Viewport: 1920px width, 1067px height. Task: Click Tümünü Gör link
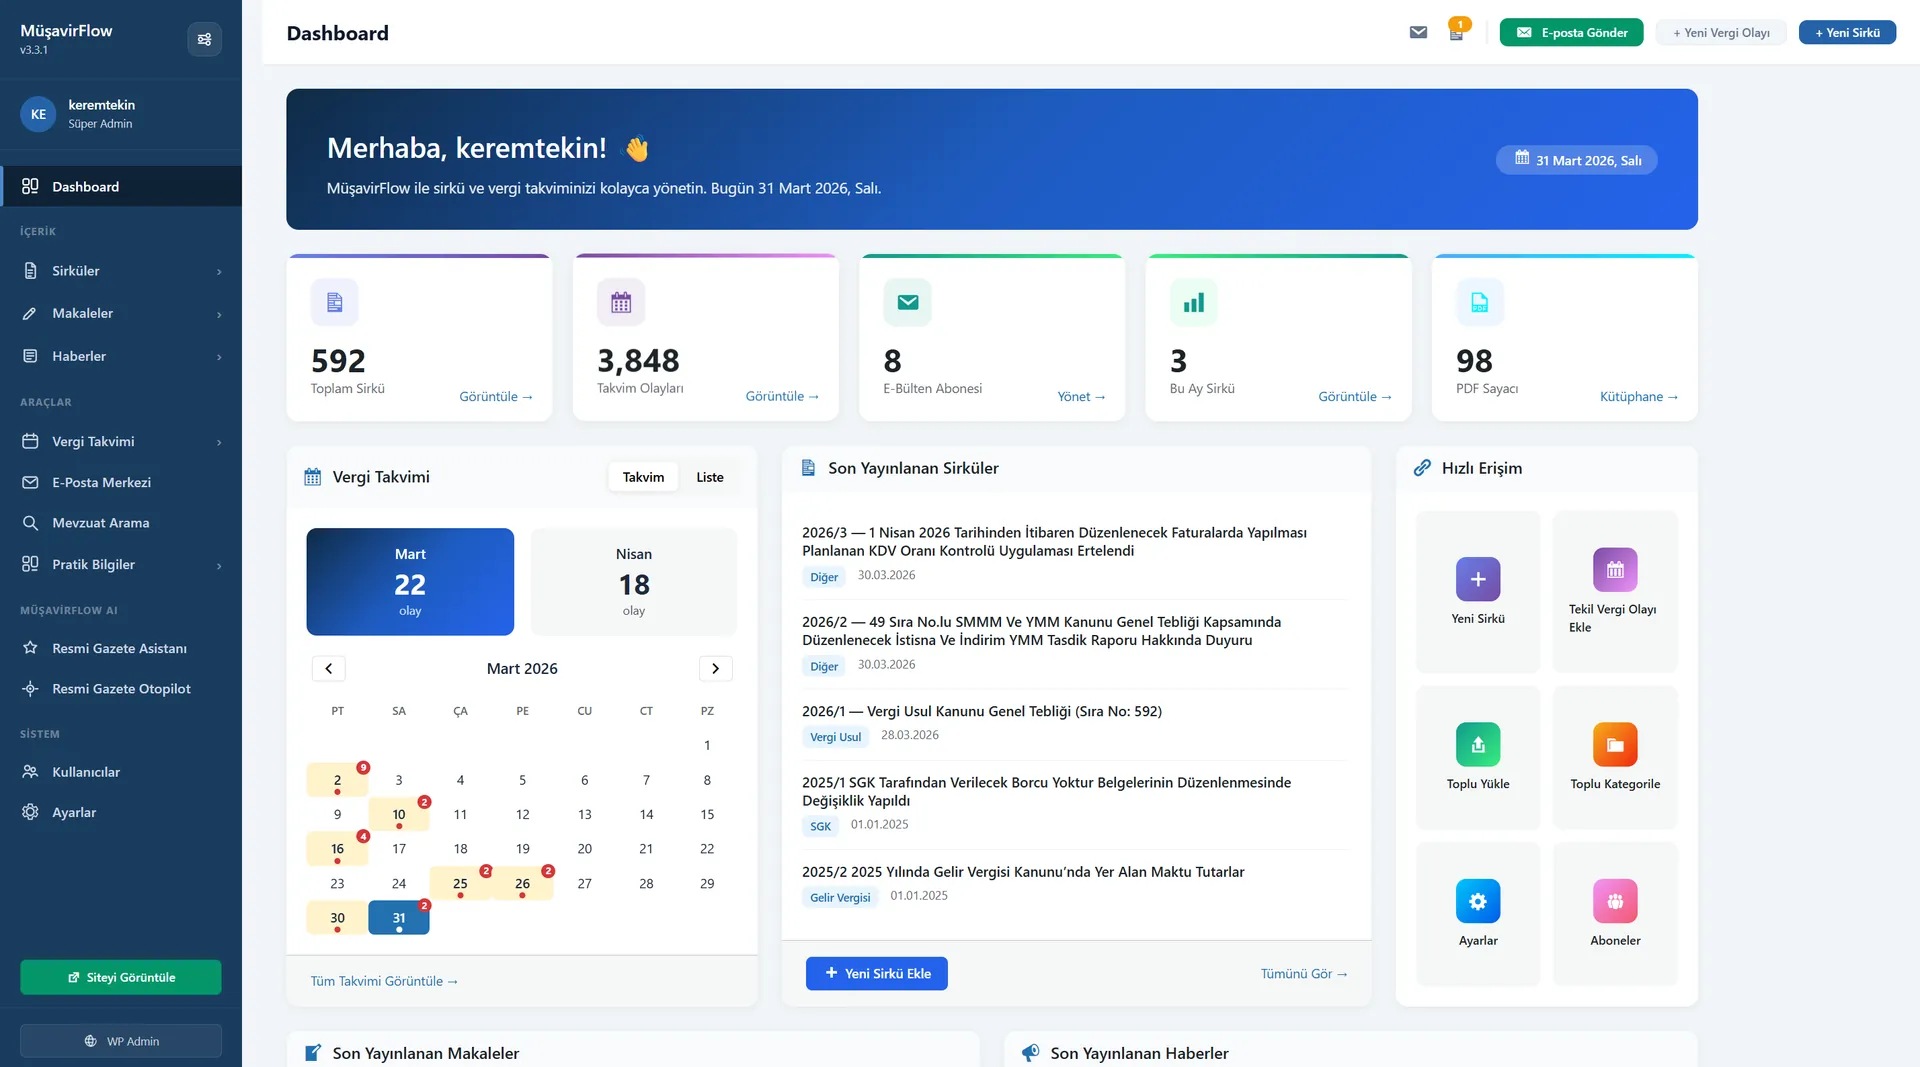pyautogui.click(x=1304, y=974)
